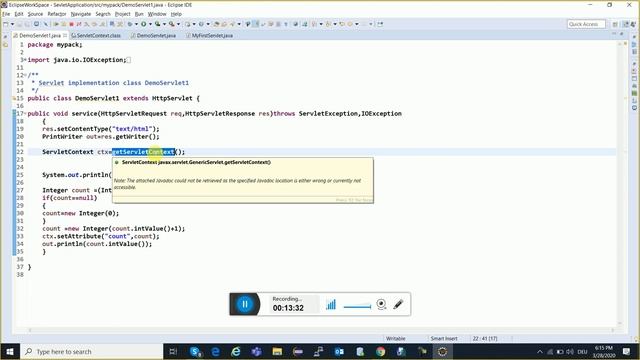
Task: Click the PrintWriter out=res.getWriter() line
Action: click(101, 137)
